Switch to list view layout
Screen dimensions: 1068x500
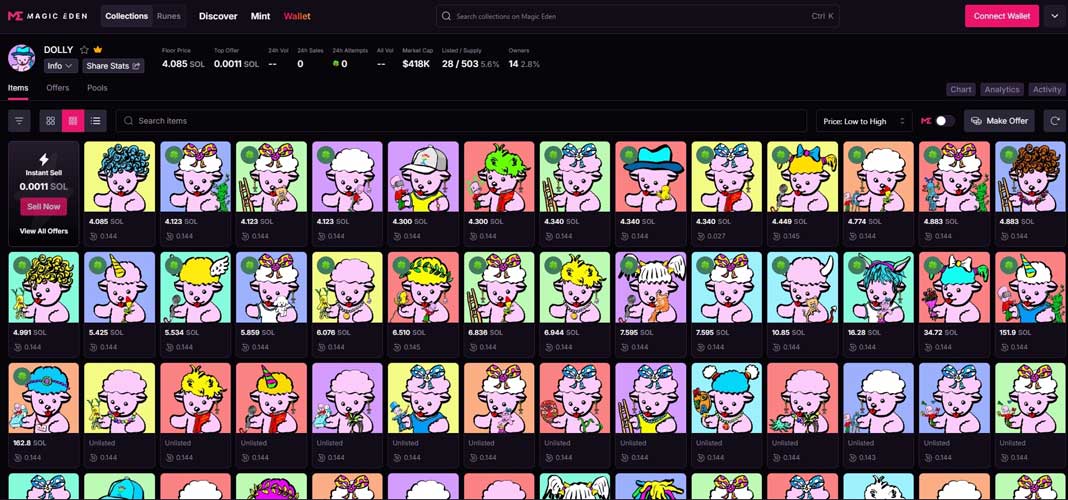click(x=95, y=121)
